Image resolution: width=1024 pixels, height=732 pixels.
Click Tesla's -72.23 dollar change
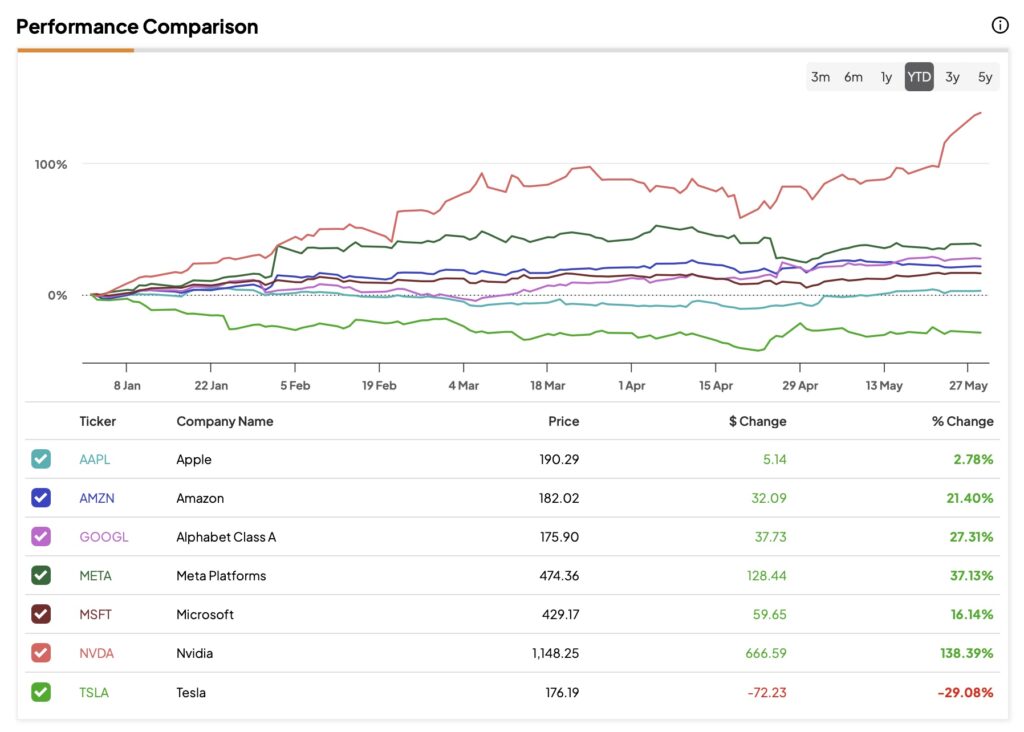click(767, 692)
